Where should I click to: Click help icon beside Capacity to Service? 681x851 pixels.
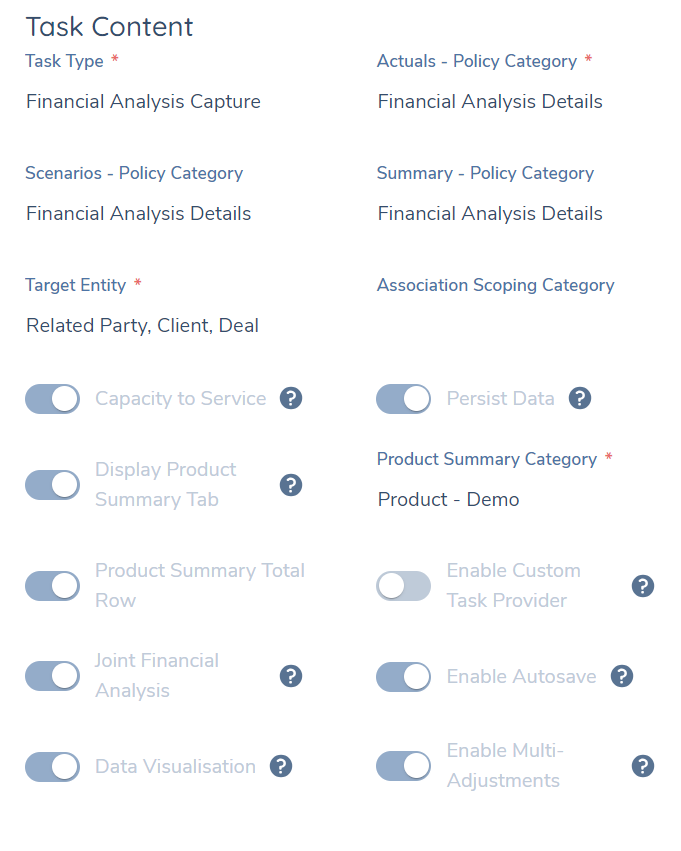[x=291, y=399]
